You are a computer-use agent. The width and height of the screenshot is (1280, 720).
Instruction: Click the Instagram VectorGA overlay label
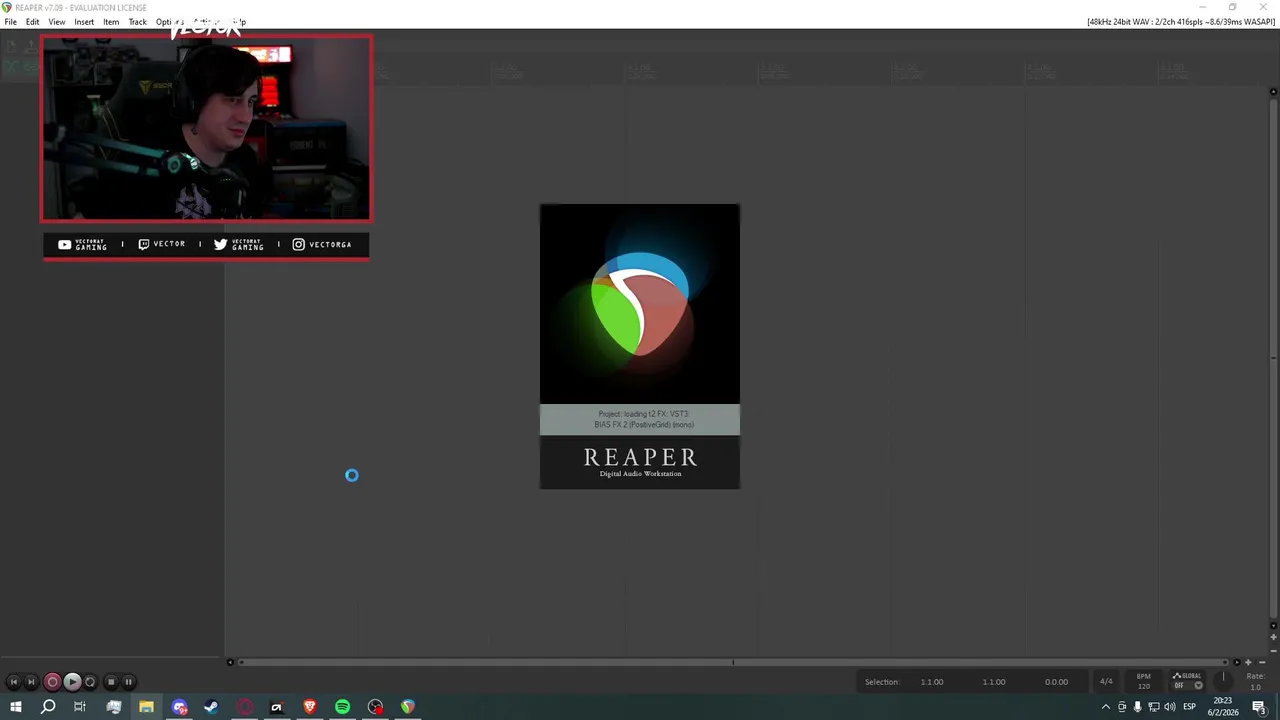322,244
